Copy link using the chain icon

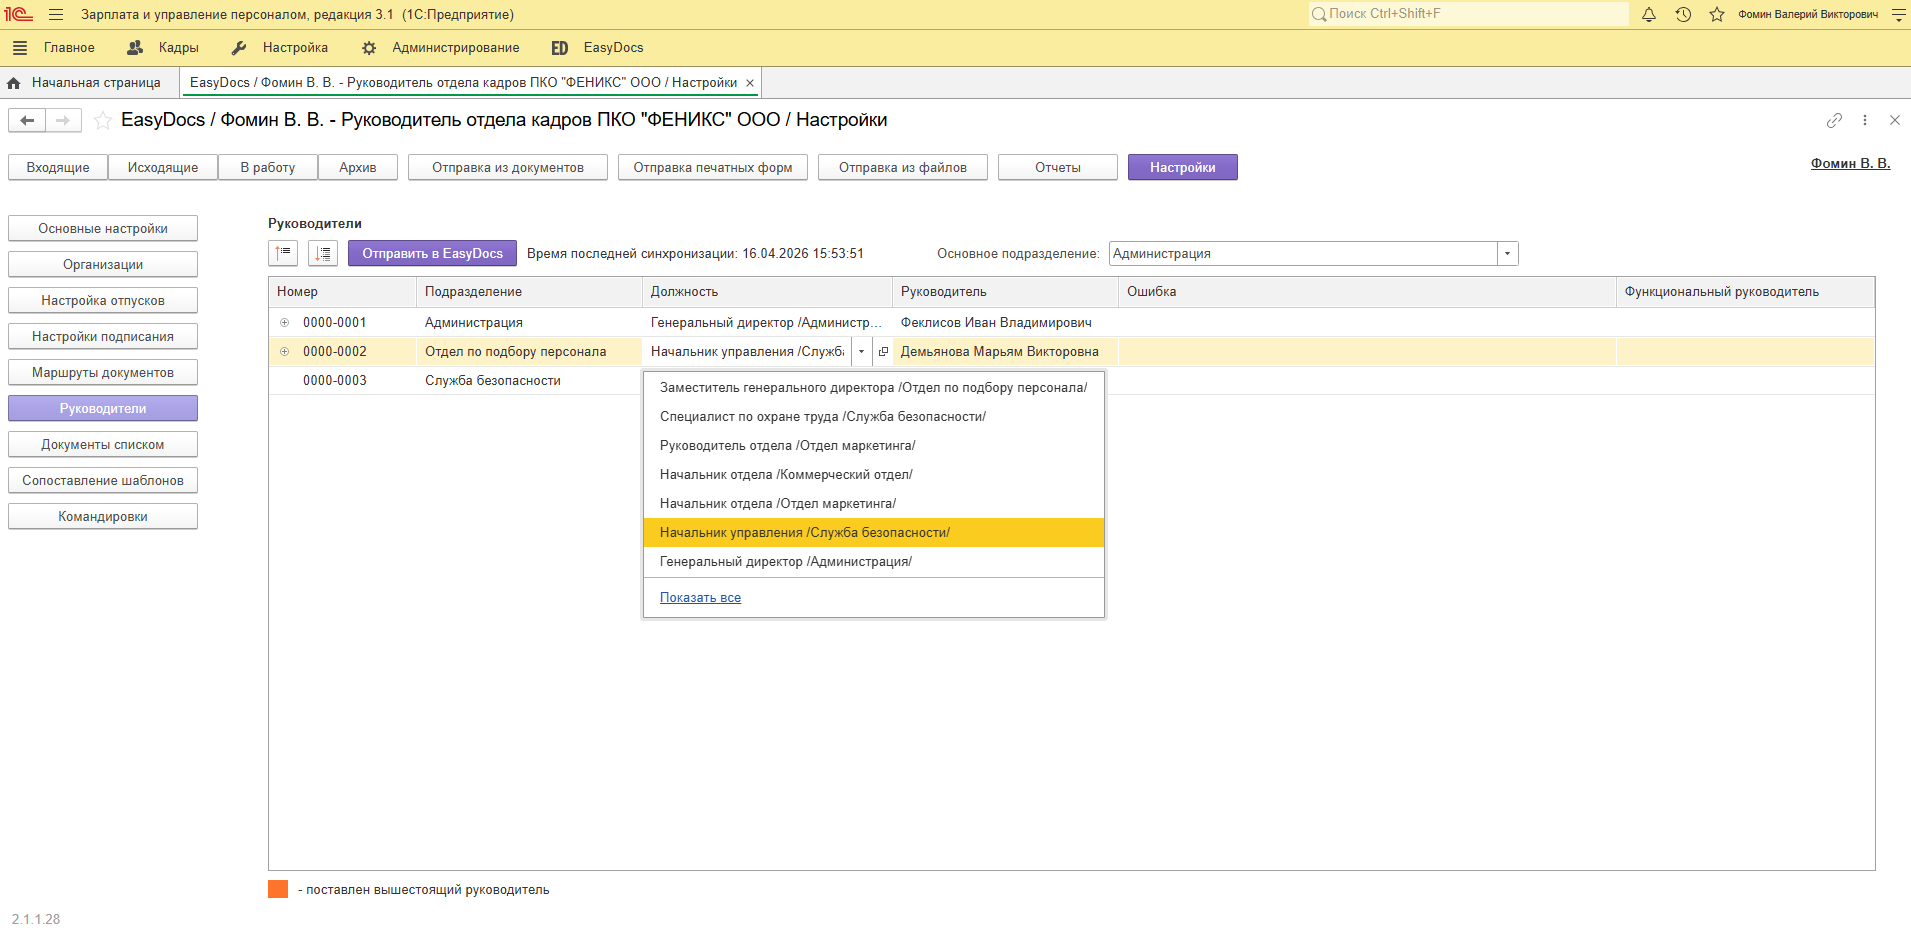[x=1834, y=120]
